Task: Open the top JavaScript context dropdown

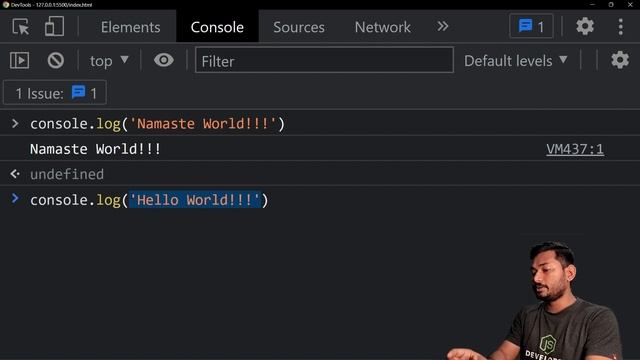Action: click(109, 61)
